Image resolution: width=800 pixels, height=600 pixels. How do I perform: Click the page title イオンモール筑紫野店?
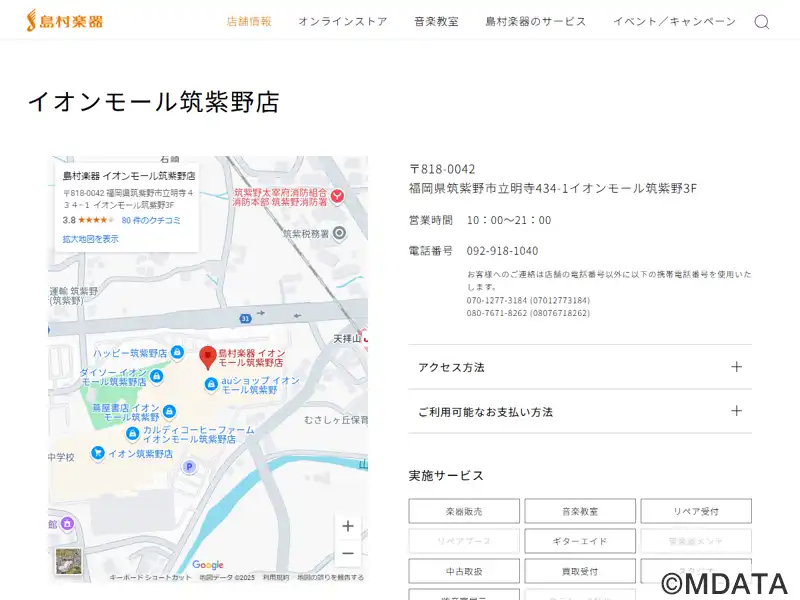[x=154, y=102]
